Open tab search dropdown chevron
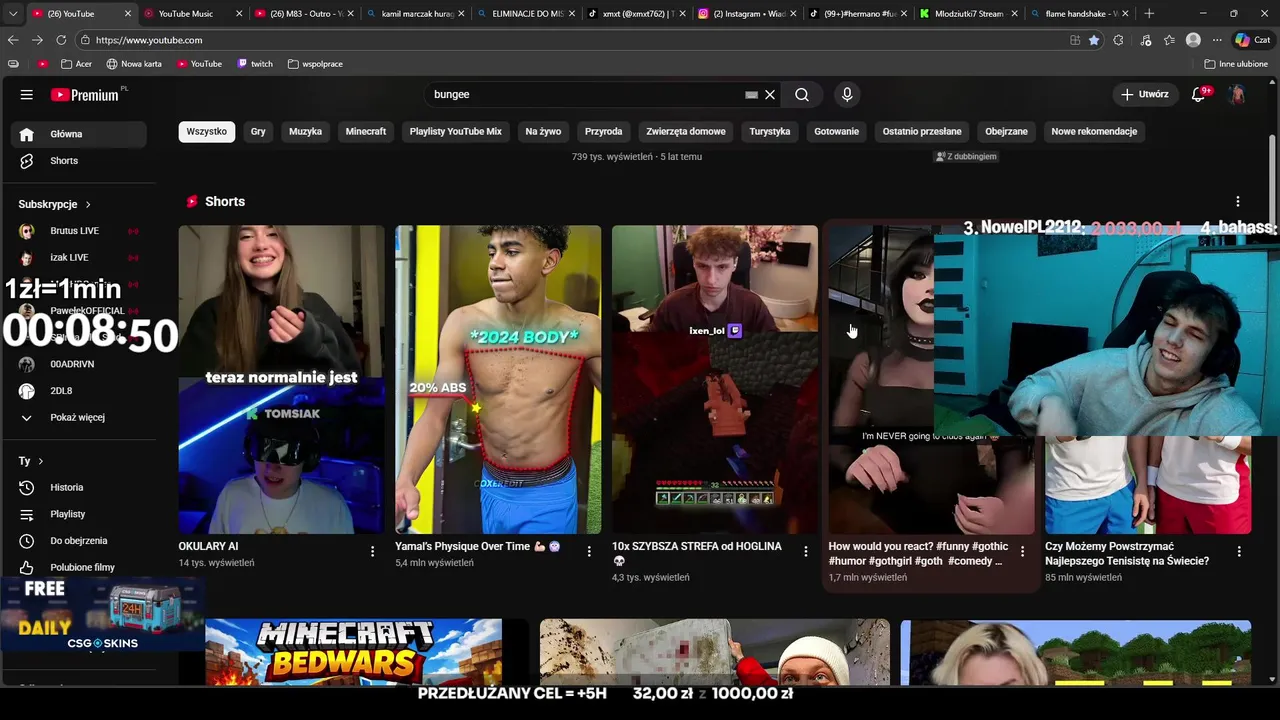 point(13,14)
